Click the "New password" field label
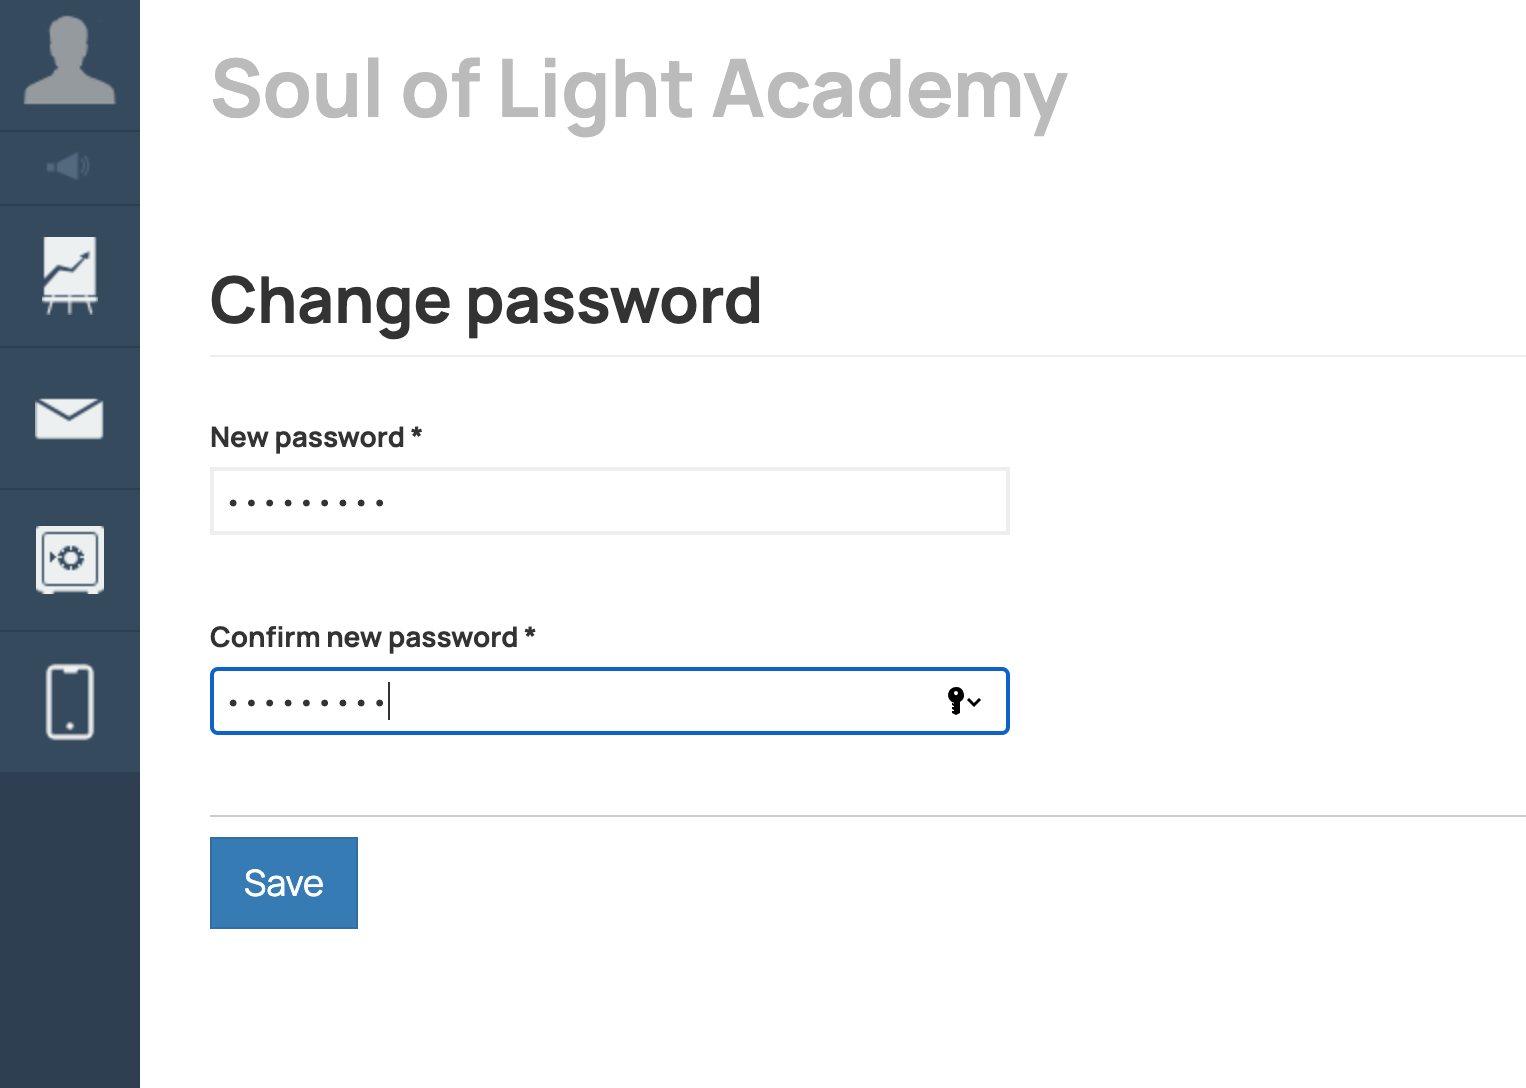 307,437
